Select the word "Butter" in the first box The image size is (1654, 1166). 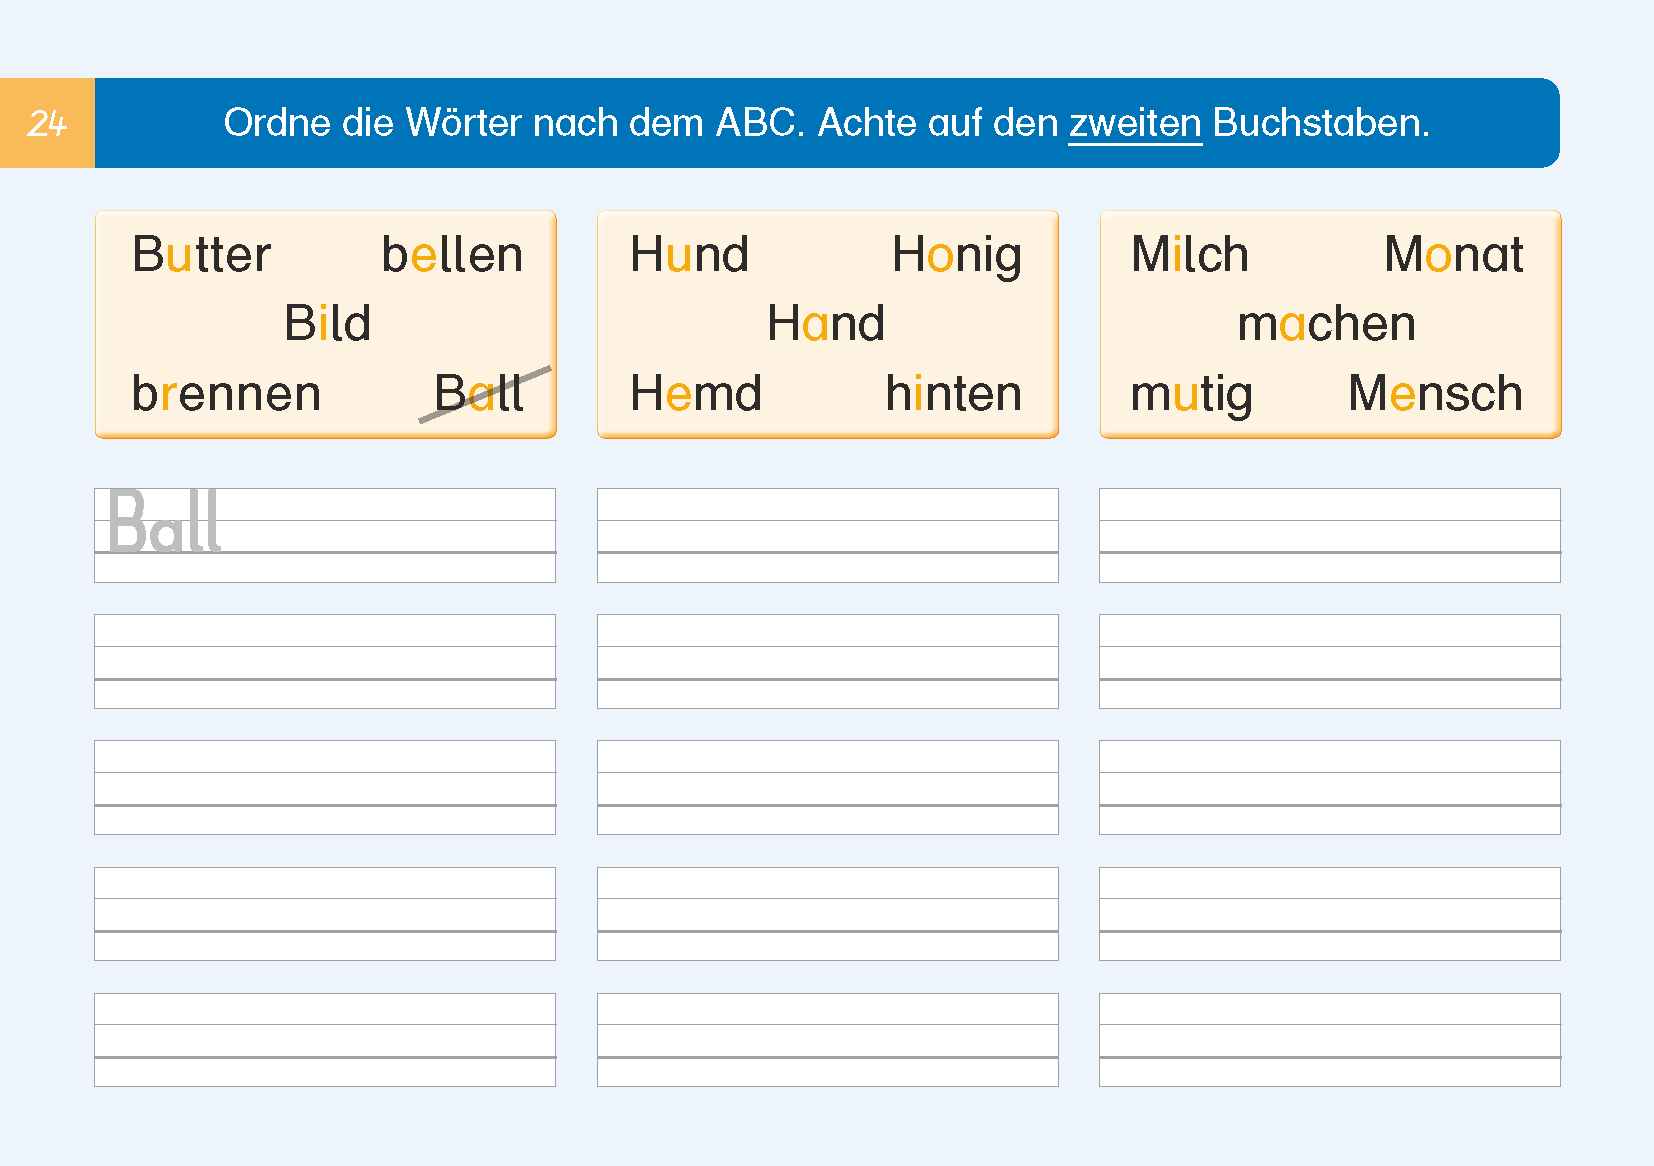pos(201,254)
